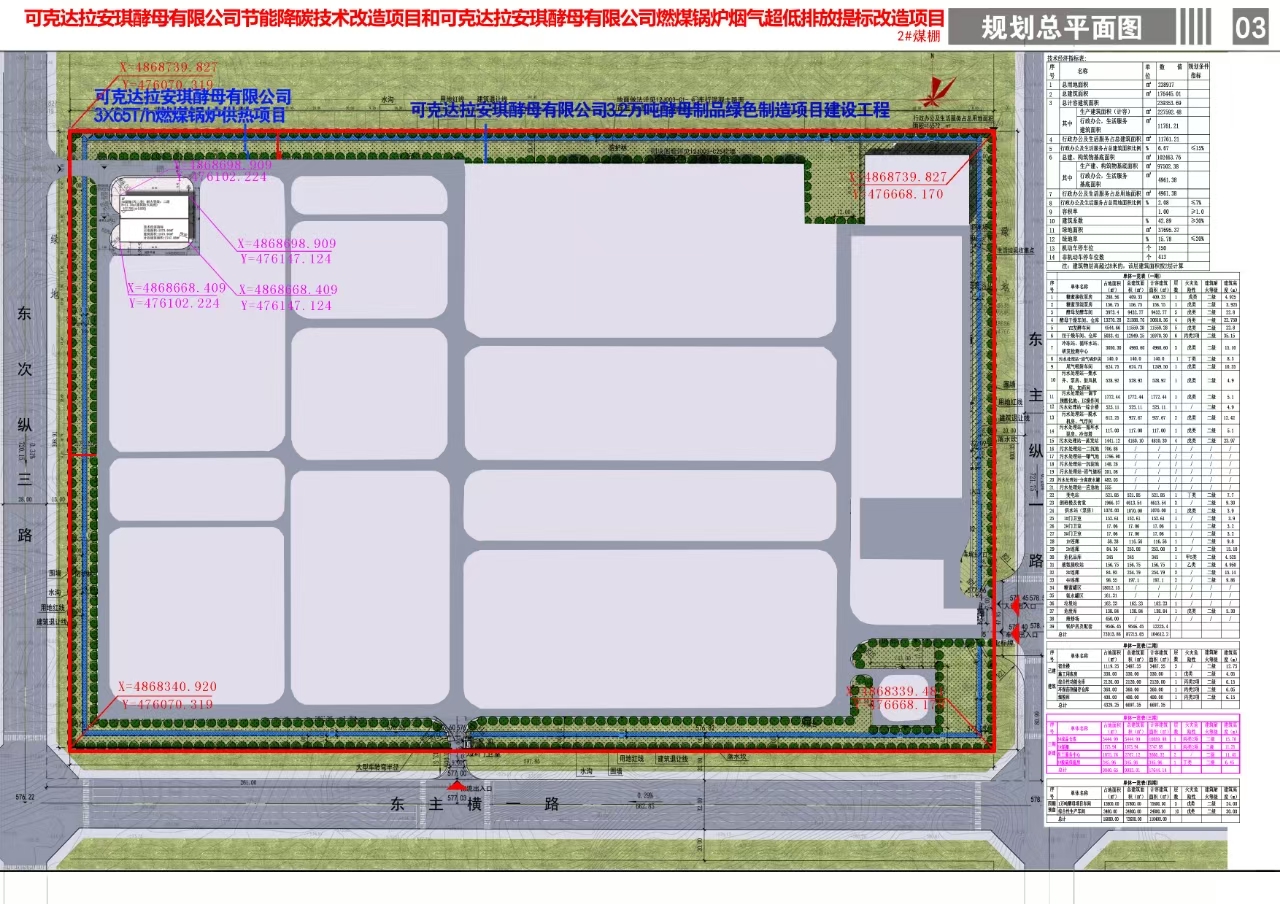
Task: Click the 规划总平面图 title banner
Action: click(x=1061, y=28)
